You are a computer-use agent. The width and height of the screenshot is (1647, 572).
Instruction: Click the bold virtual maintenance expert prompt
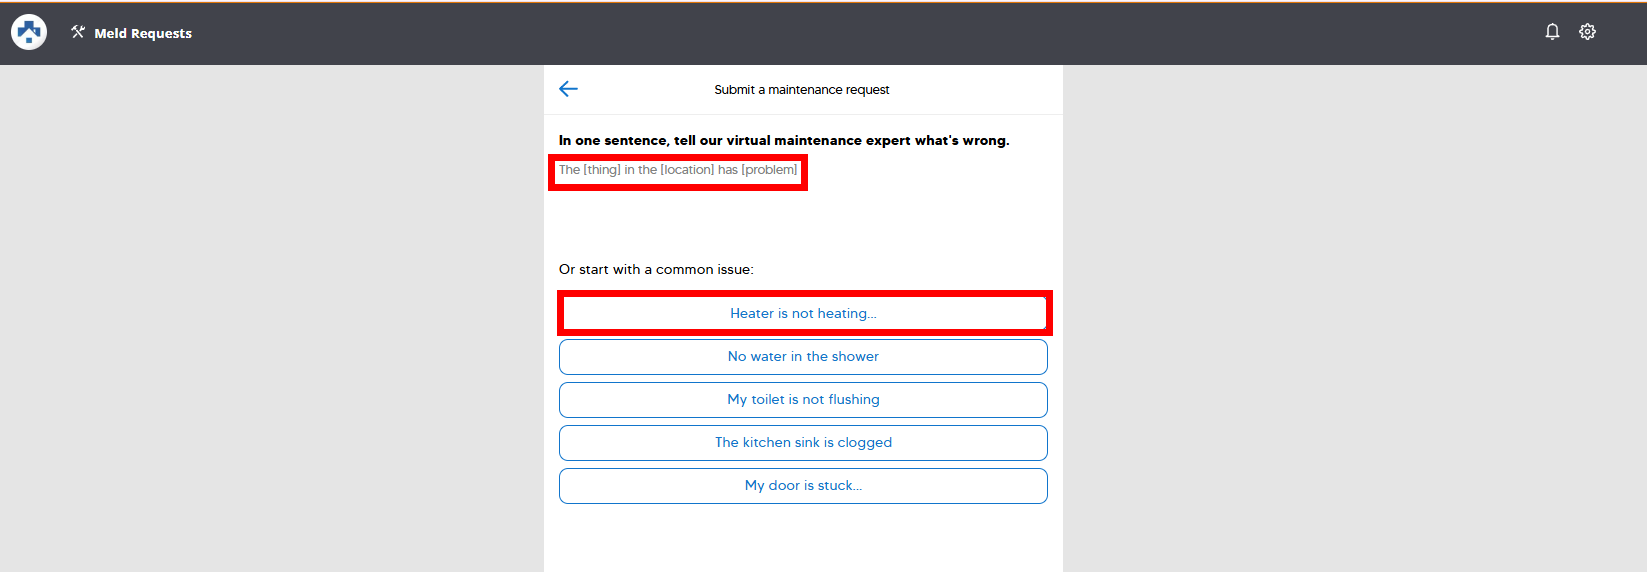(x=784, y=141)
